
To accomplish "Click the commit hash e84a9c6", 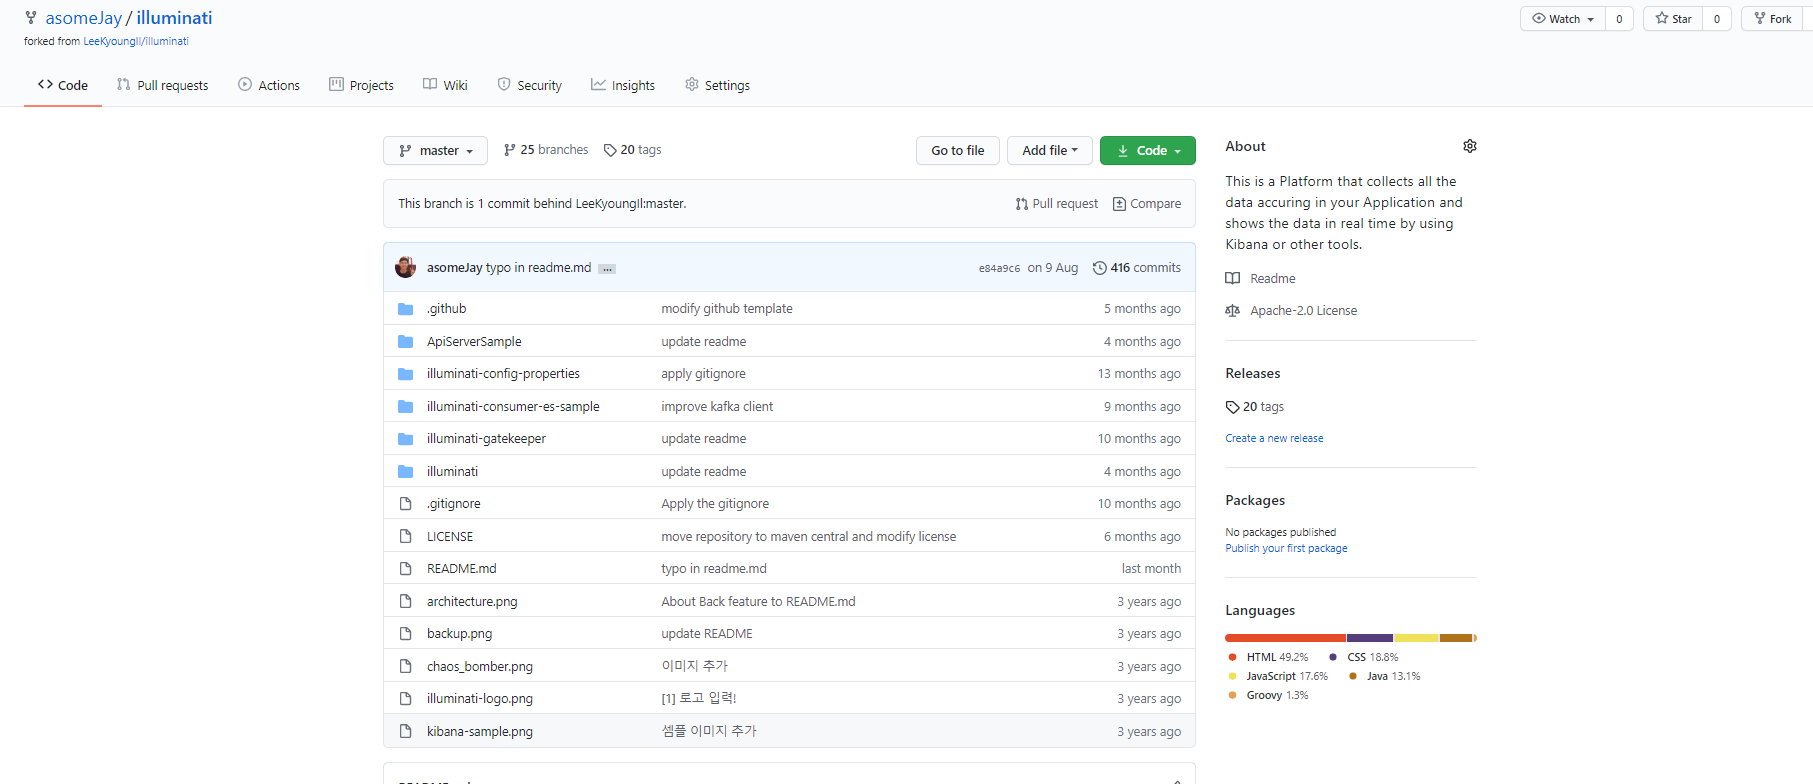I will click(x=999, y=268).
